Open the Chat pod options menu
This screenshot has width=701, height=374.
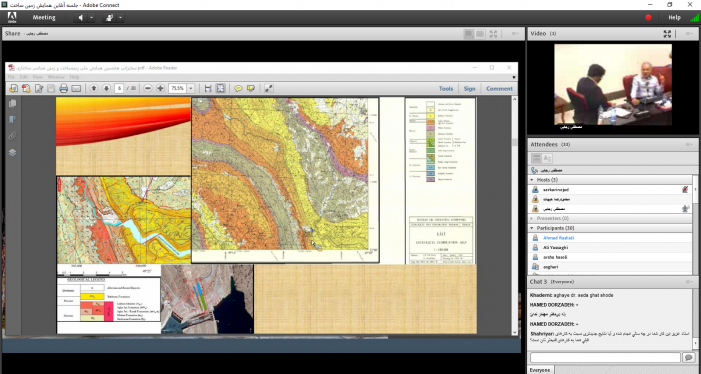point(689,282)
